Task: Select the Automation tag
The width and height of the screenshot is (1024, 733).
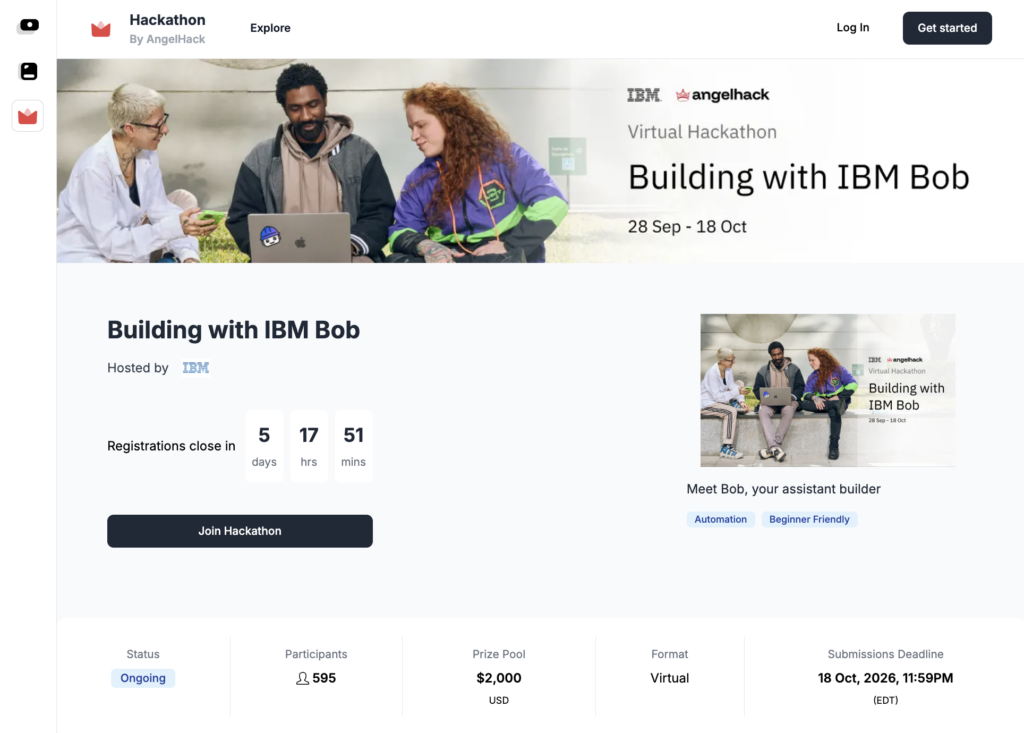Action: (x=720, y=519)
